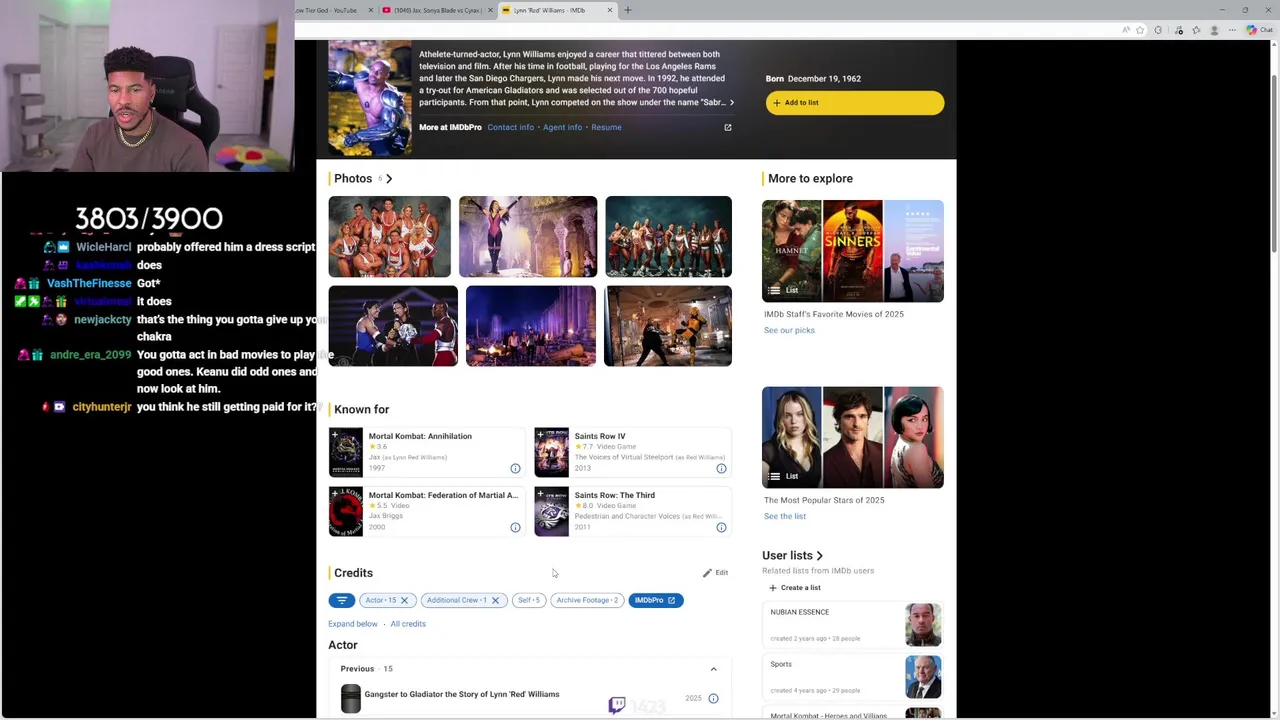Viewport: 1280px width, 720px height.
Task: Open the Sports user list
Action: click(852, 677)
